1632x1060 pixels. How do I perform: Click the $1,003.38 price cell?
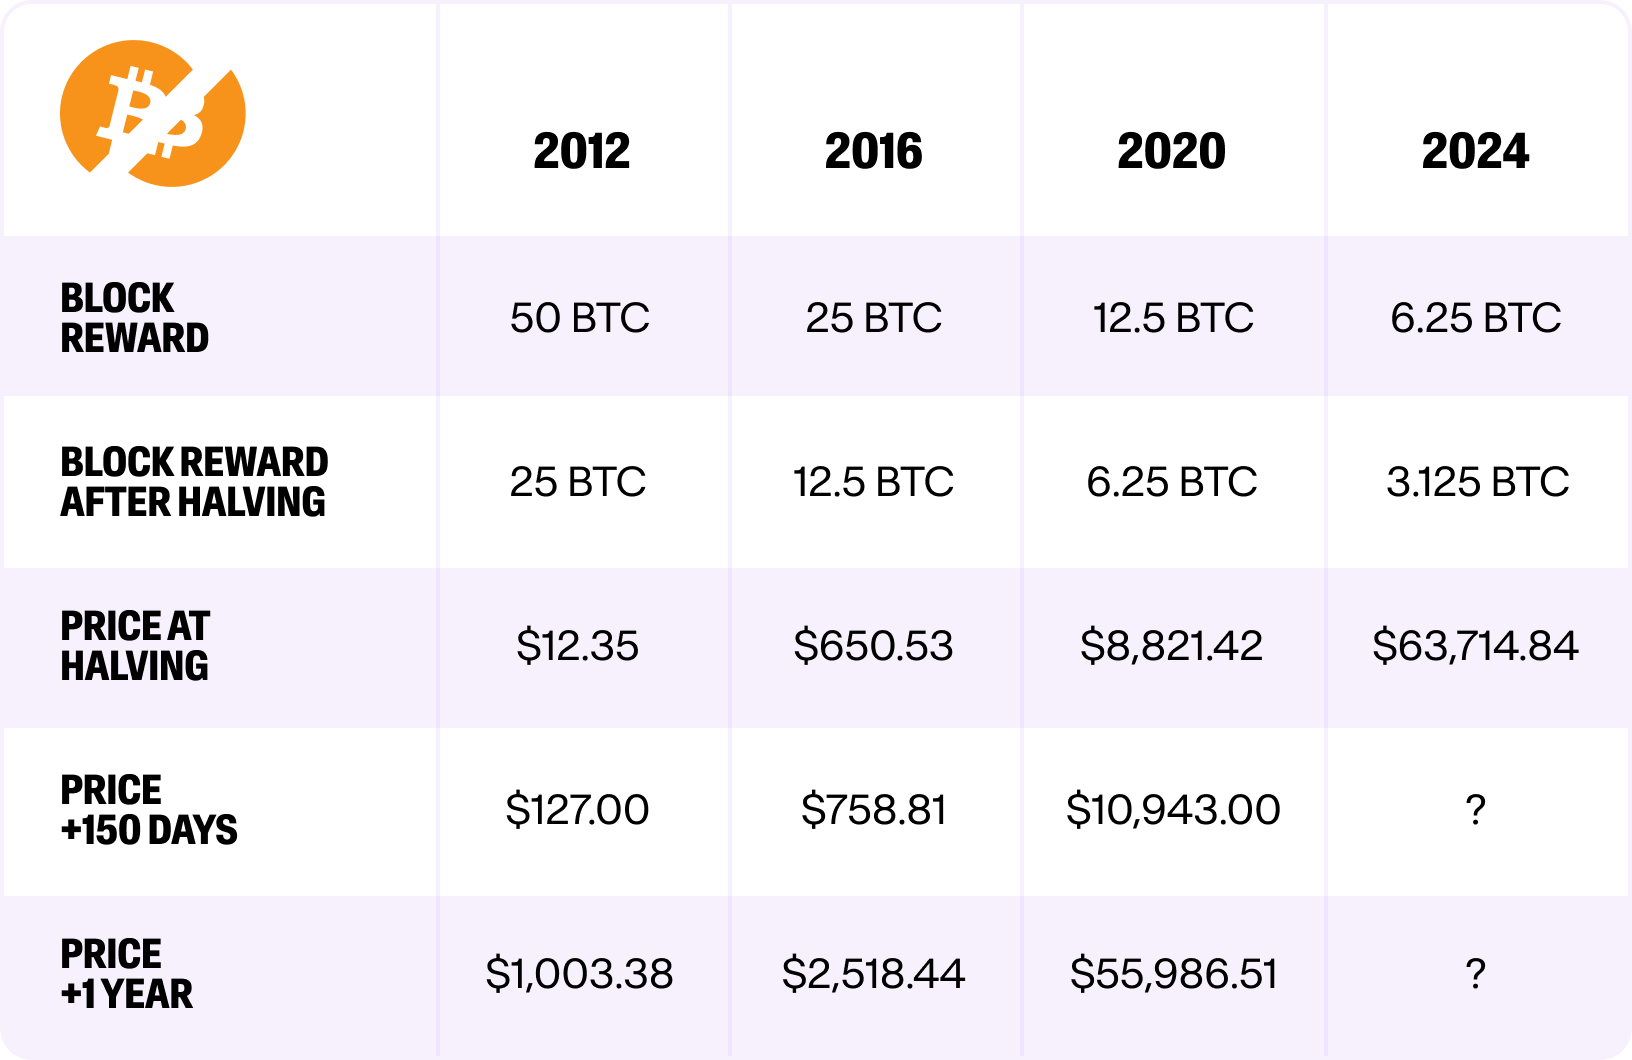click(x=580, y=974)
